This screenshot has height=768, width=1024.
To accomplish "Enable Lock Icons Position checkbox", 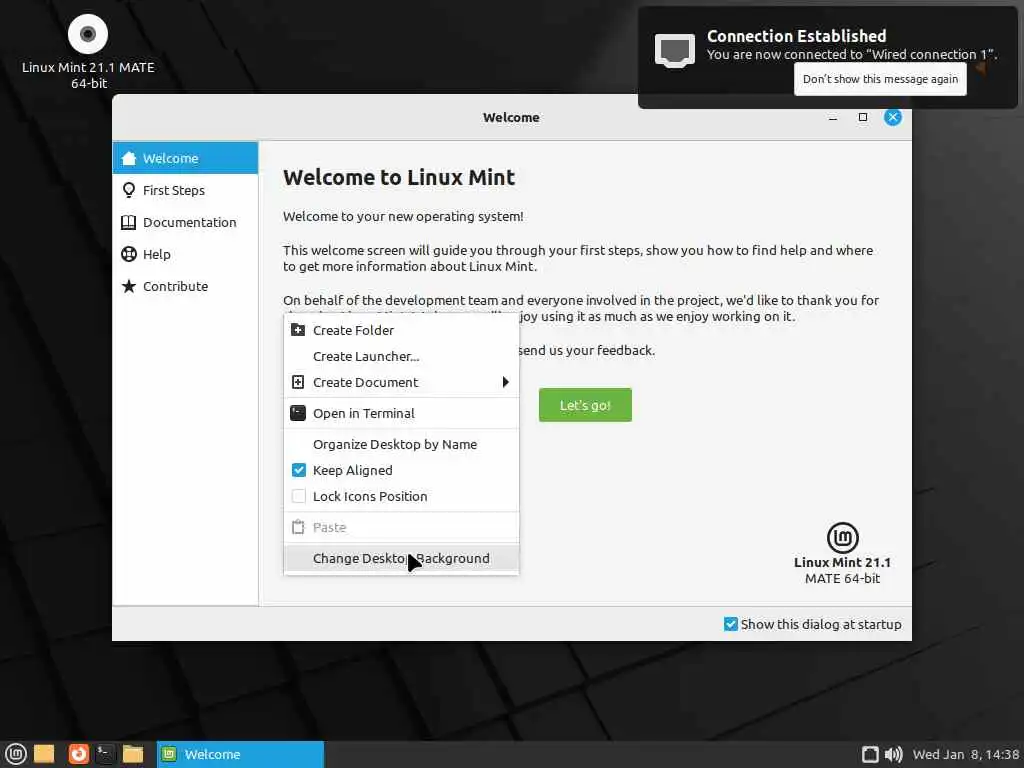I will click(298, 496).
